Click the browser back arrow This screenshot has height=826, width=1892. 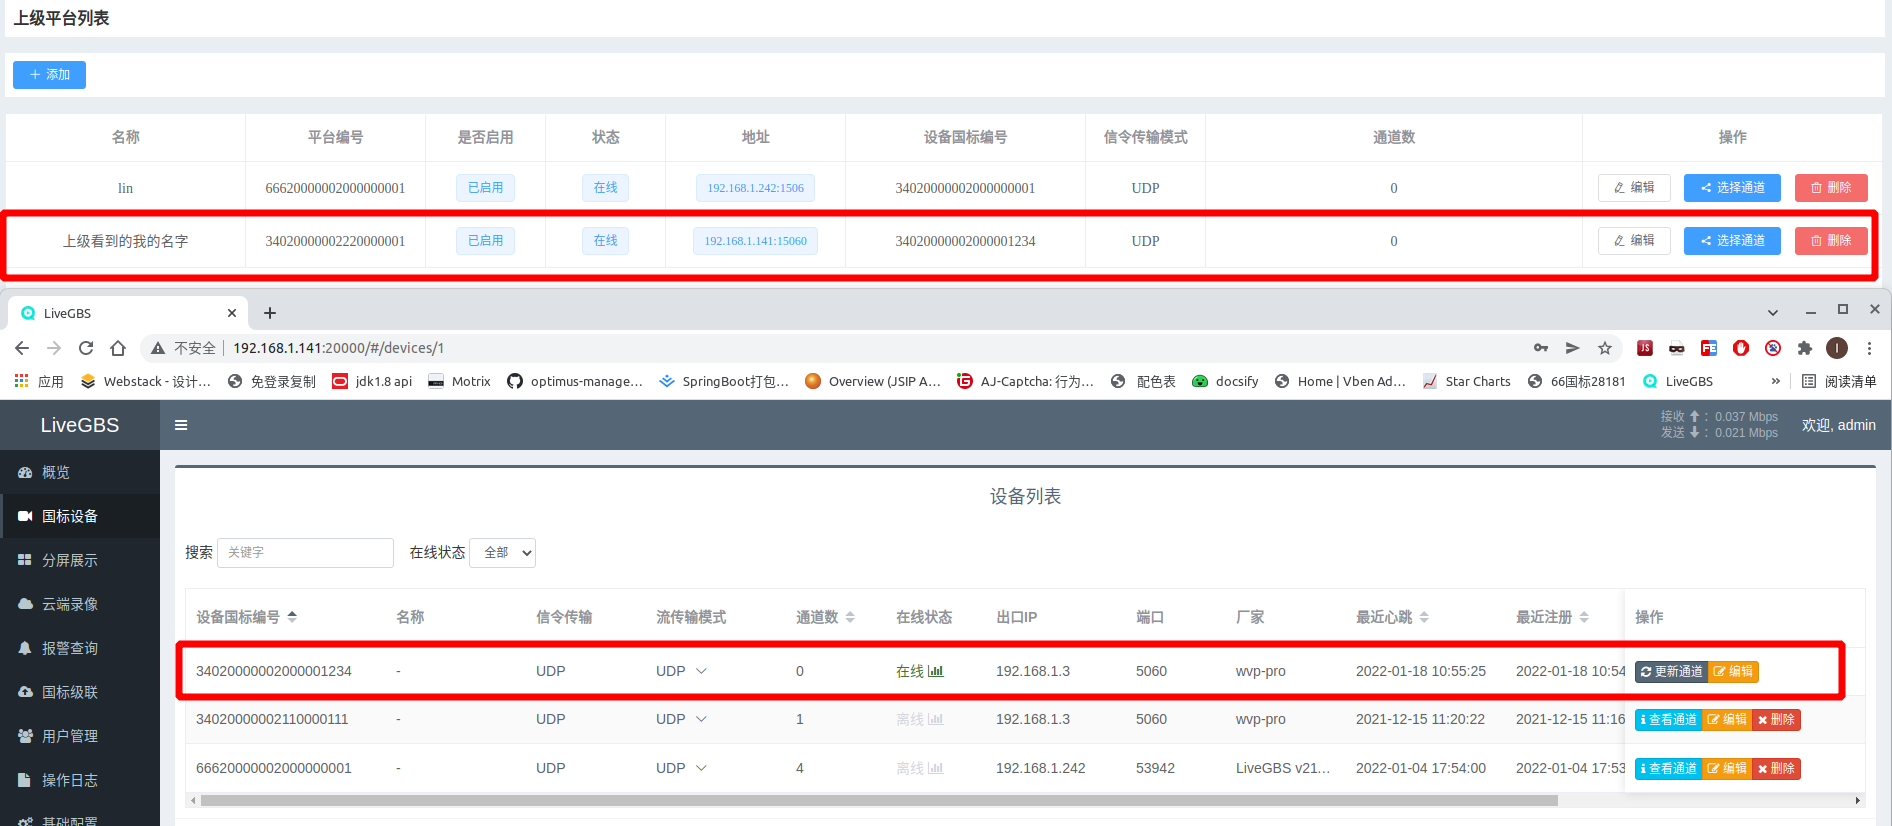pos(22,348)
